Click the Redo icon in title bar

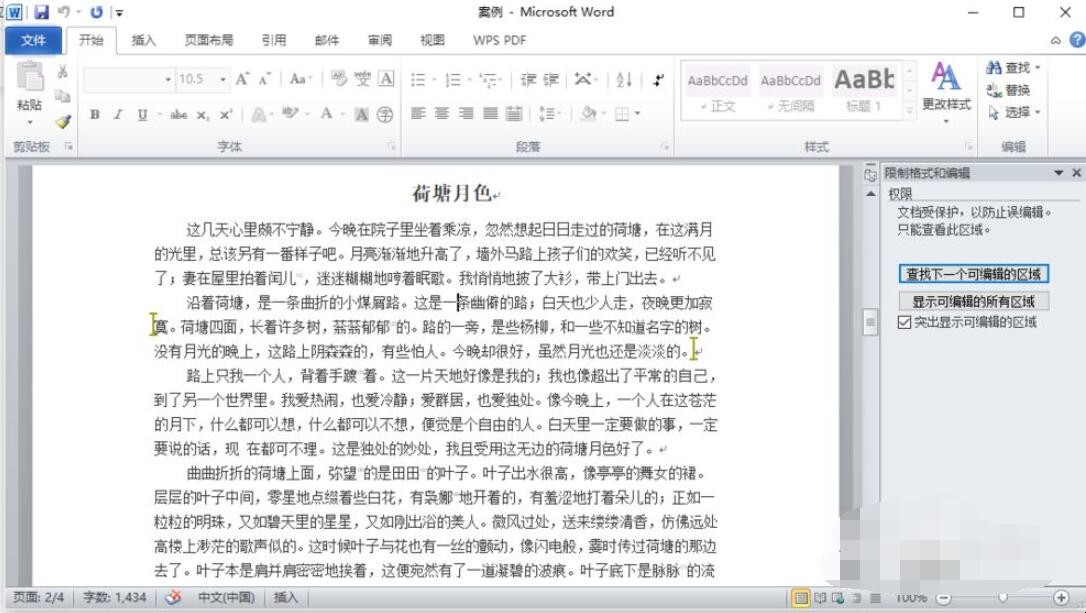click(96, 12)
